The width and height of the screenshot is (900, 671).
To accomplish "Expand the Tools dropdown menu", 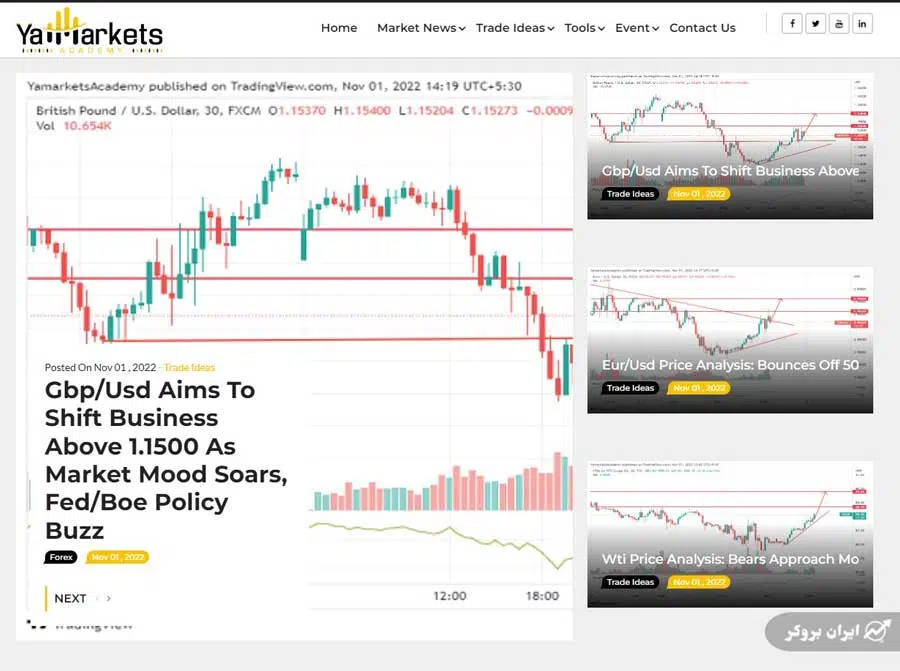I will click(x=584, y=28).
